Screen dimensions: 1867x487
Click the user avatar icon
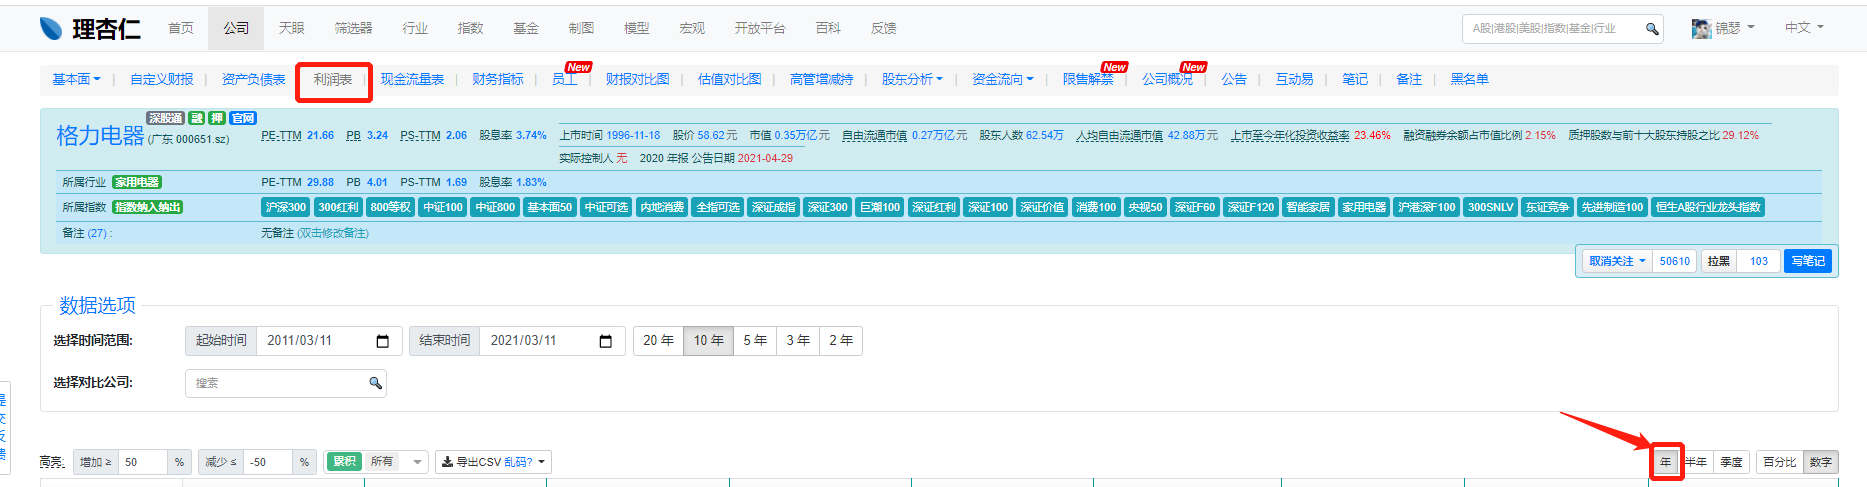[x=1701, y=29]
